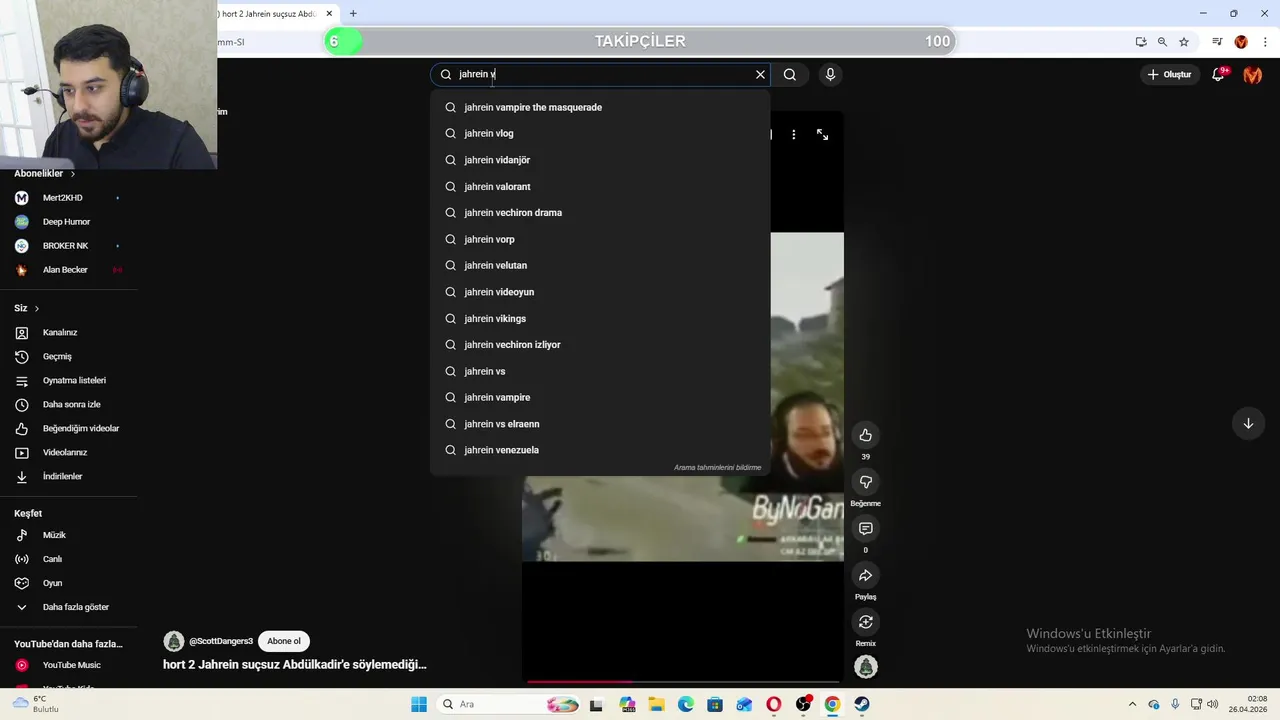The height and width of the screenshot is (720, 1280).
Task: Start voice search with the microphone
Action: (830, 74)
